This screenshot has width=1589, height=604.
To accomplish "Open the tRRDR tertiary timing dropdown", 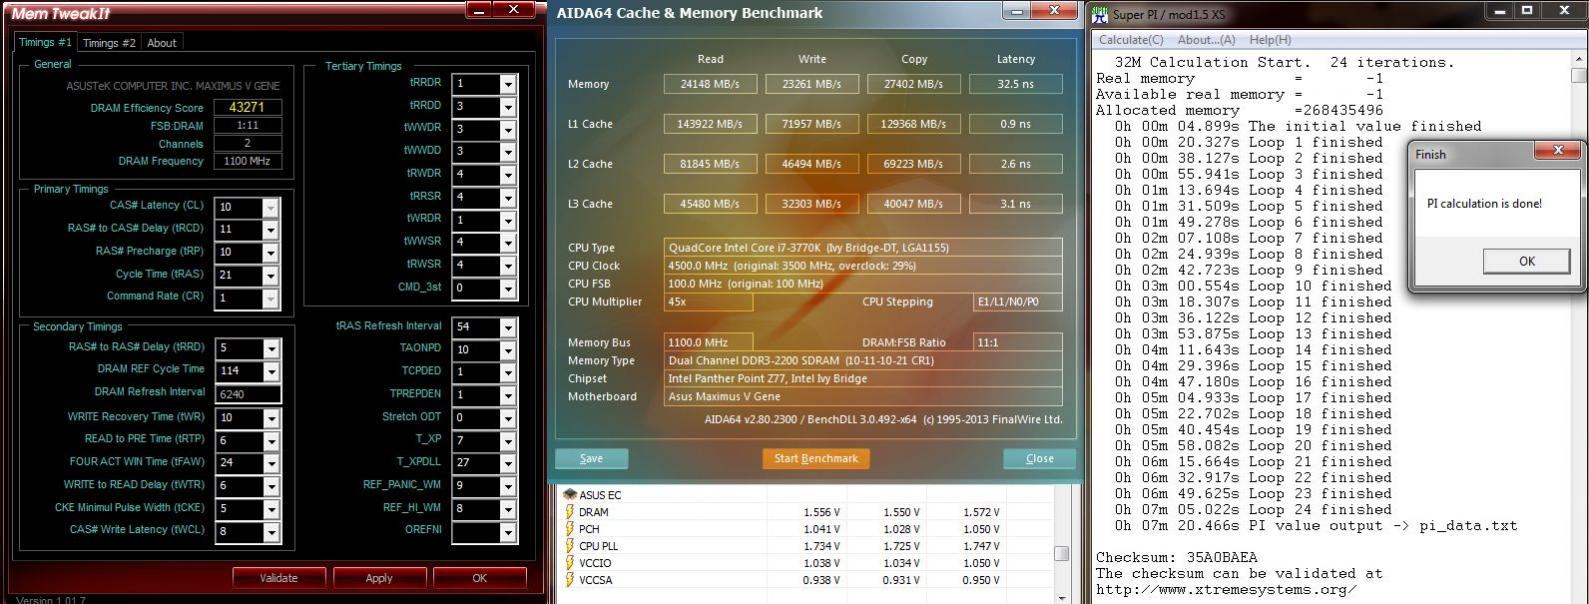I will click(x=508, y=84).
